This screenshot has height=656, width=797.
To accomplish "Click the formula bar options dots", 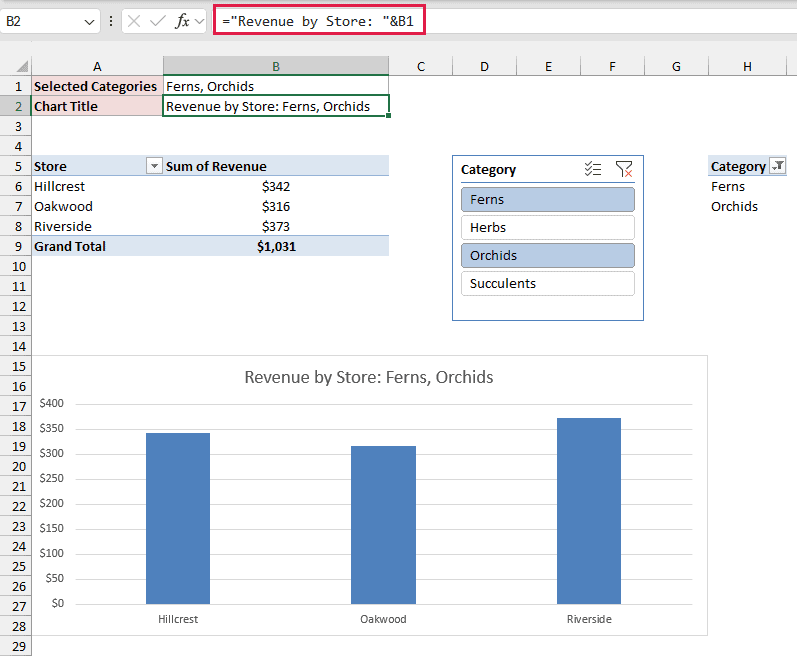I will click(x=111, y=21).
